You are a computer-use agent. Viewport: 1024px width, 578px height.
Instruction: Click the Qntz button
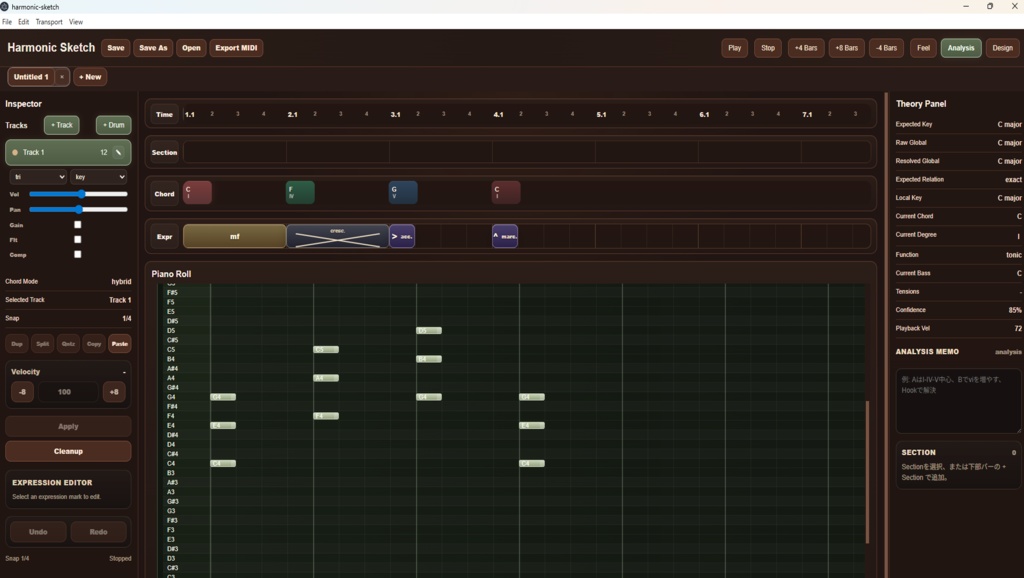(68, 344)
